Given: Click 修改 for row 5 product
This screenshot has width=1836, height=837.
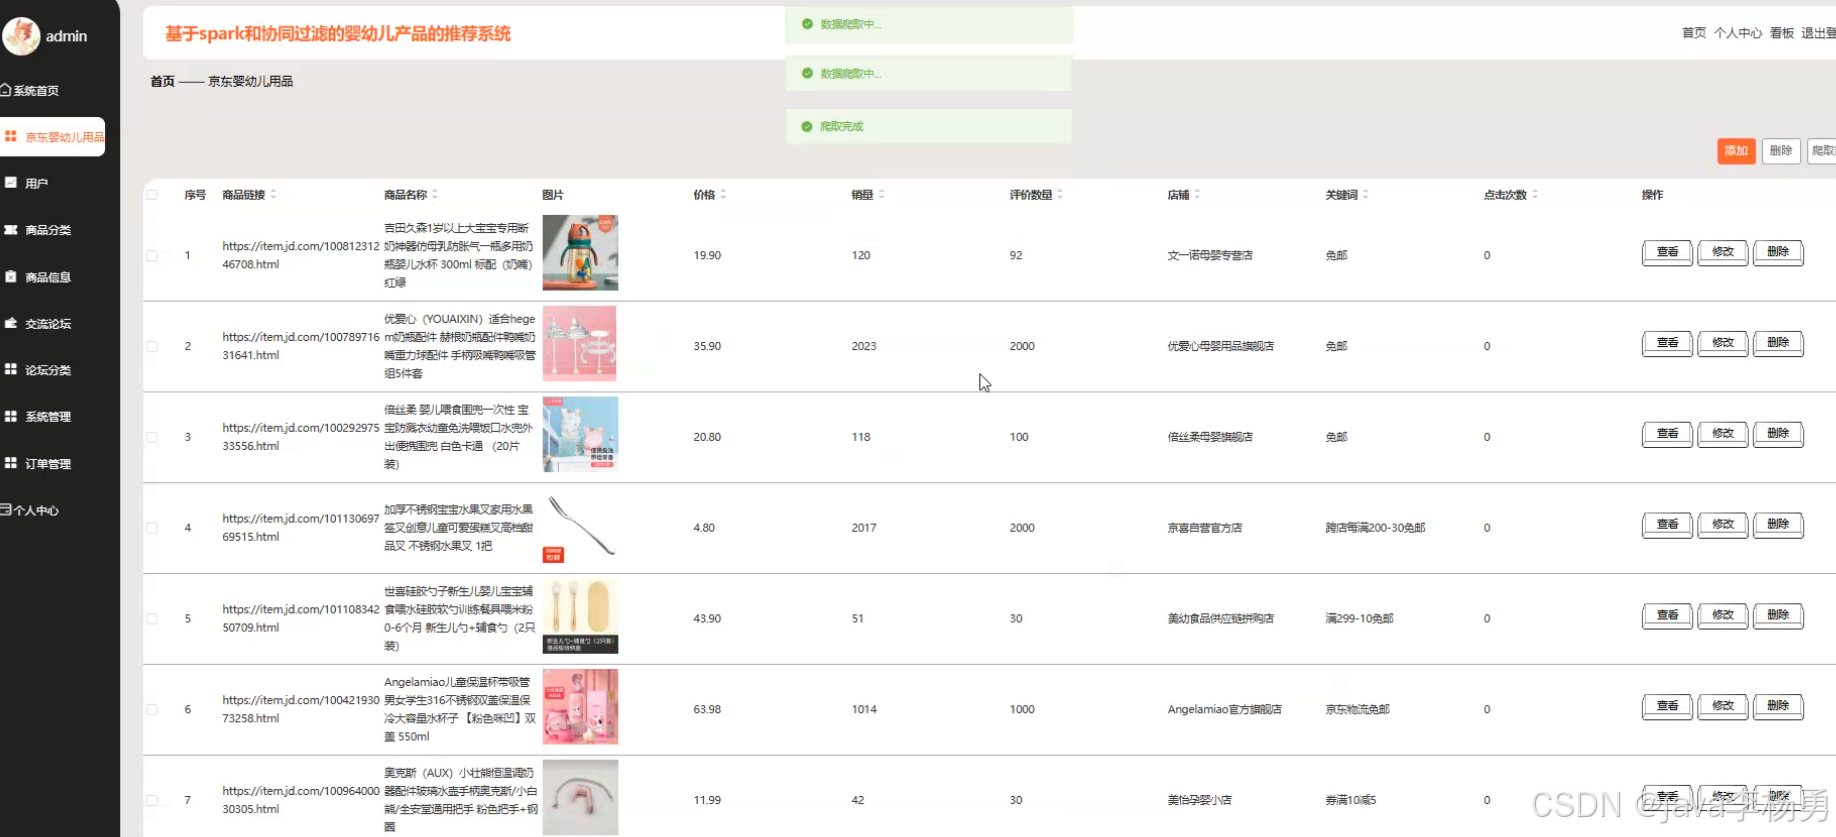Looking at the screenshot, I should tap(1722, 615).
